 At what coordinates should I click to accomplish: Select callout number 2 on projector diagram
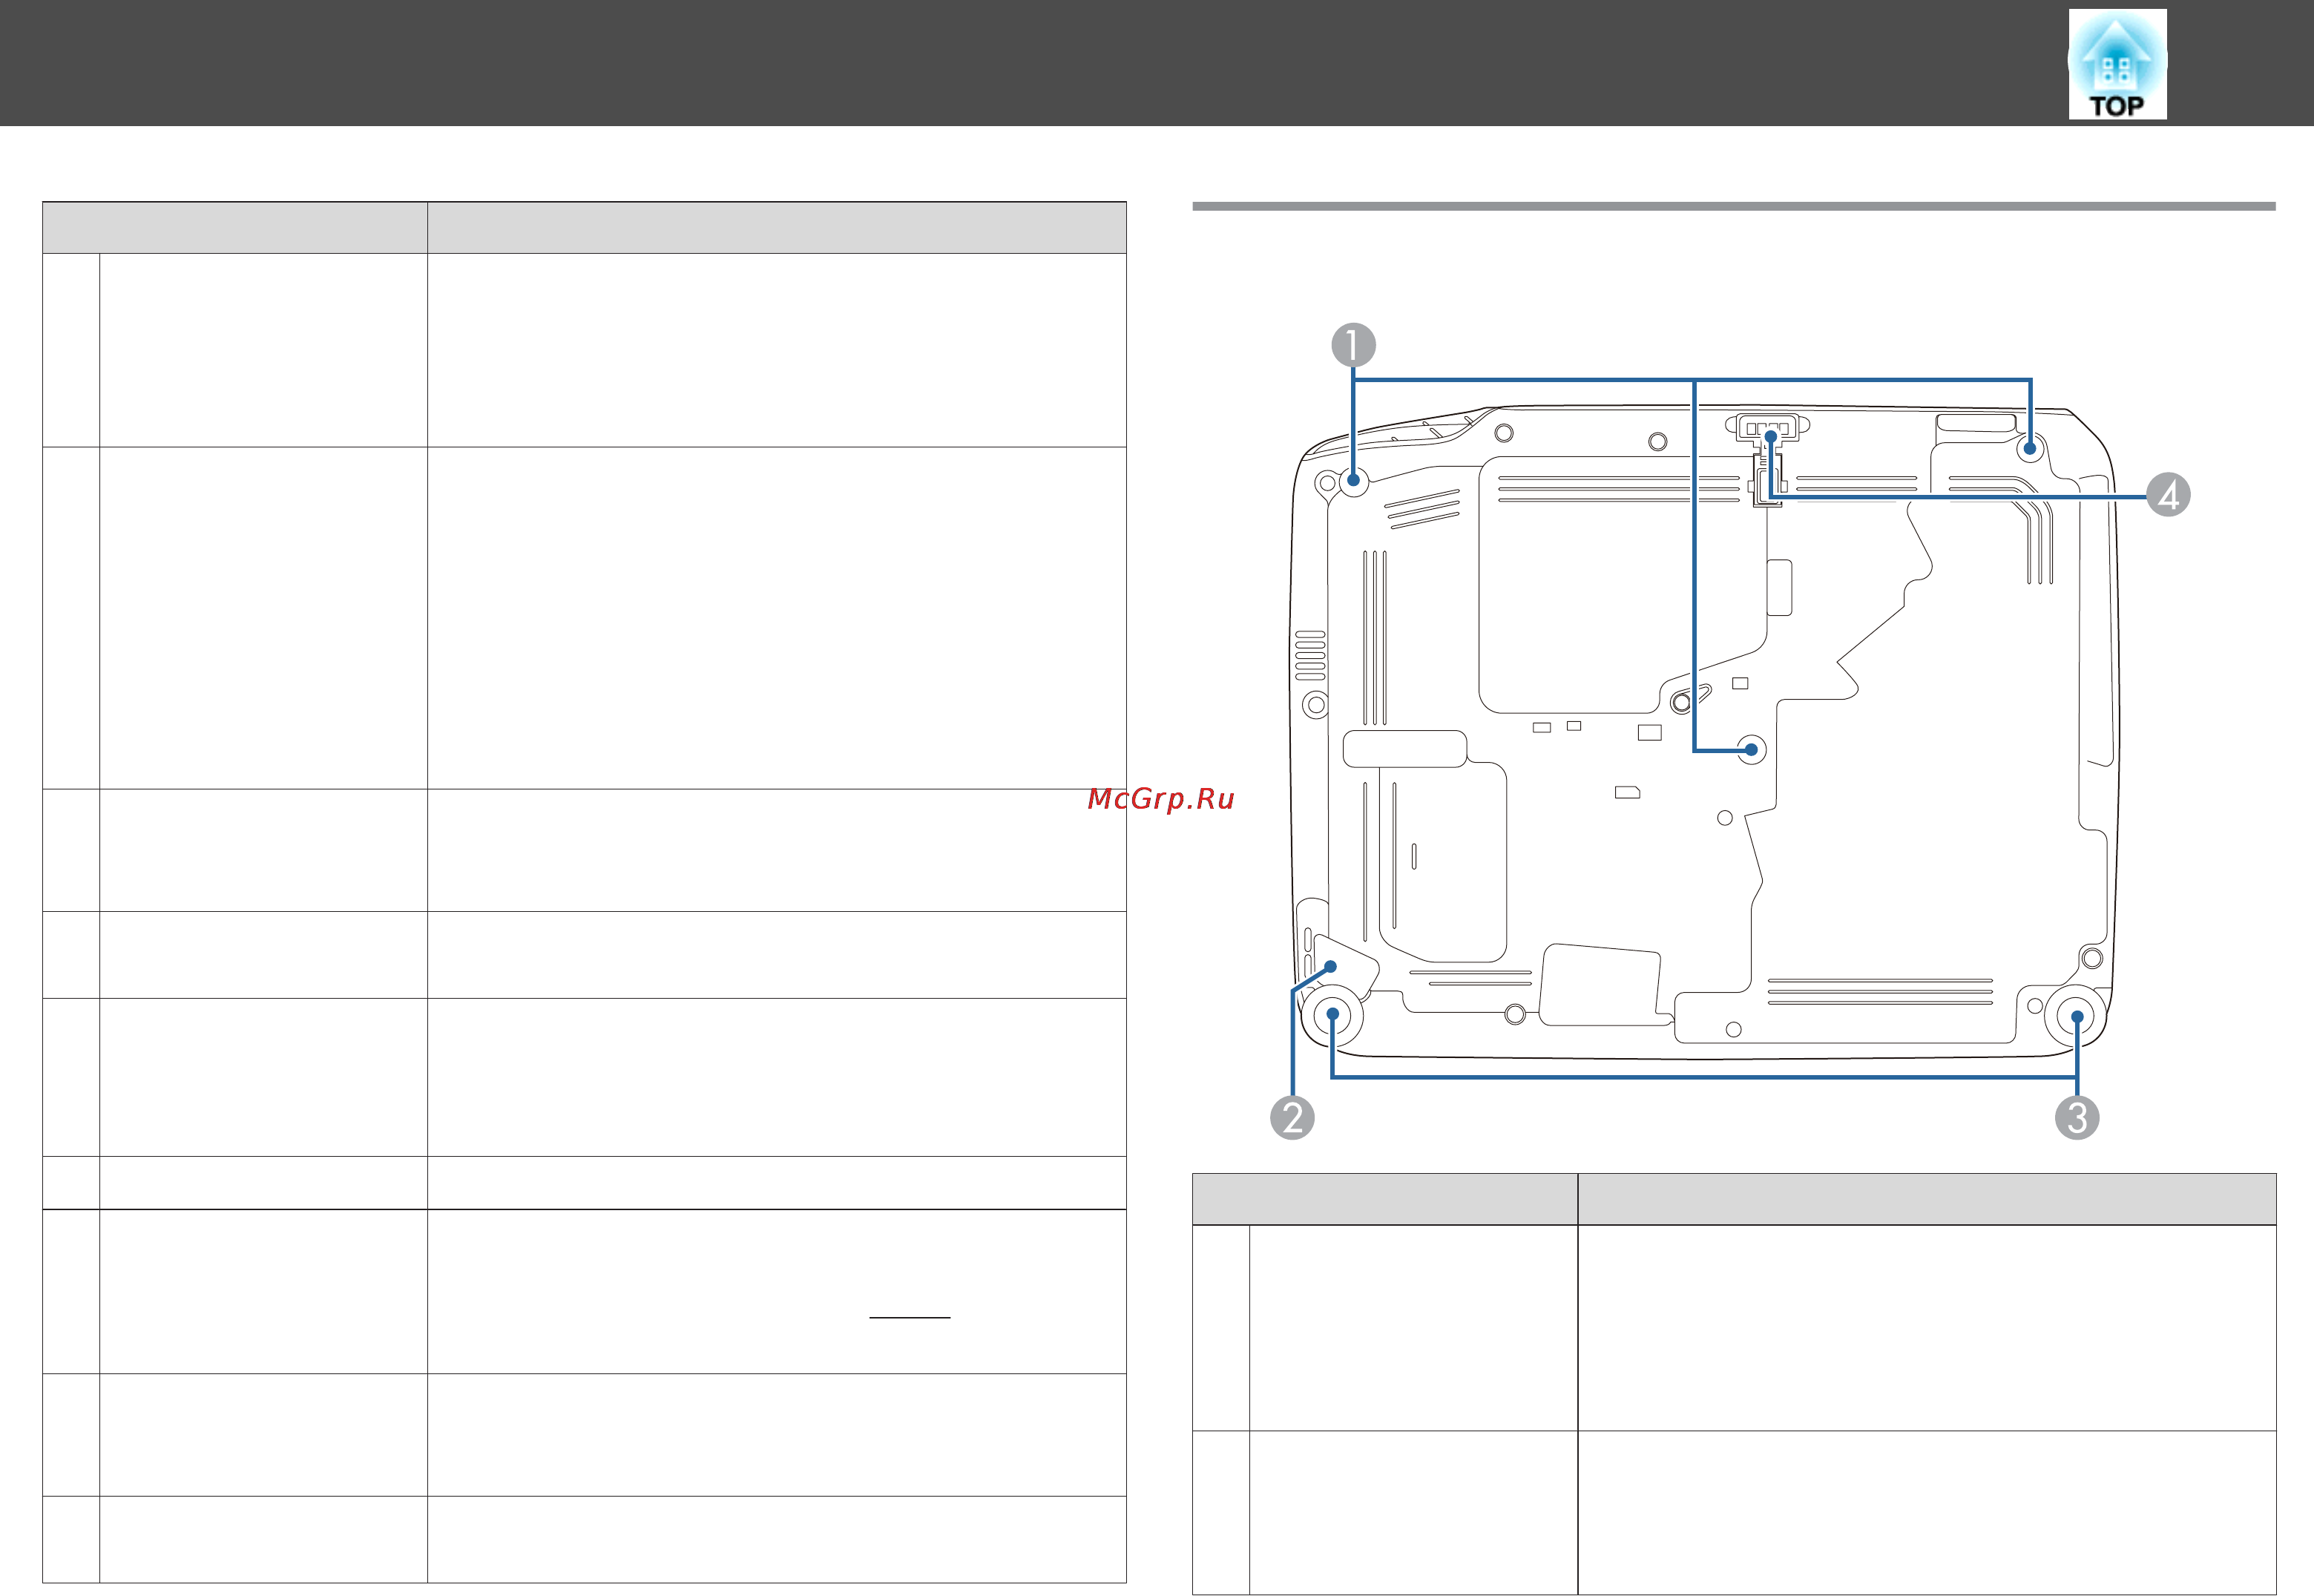coord(1292,1117)
